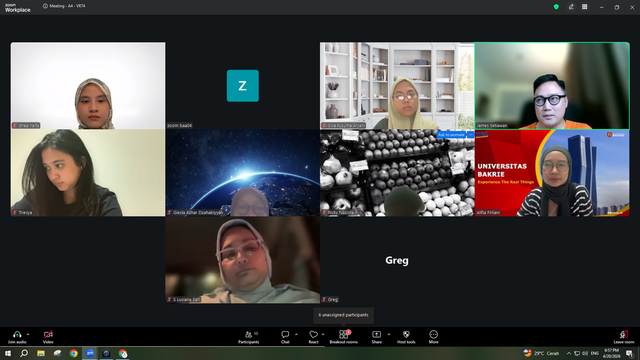The height and width of the screenshot is (360, 640).
Task: Open the React heart icon
Action: [313, 334]
